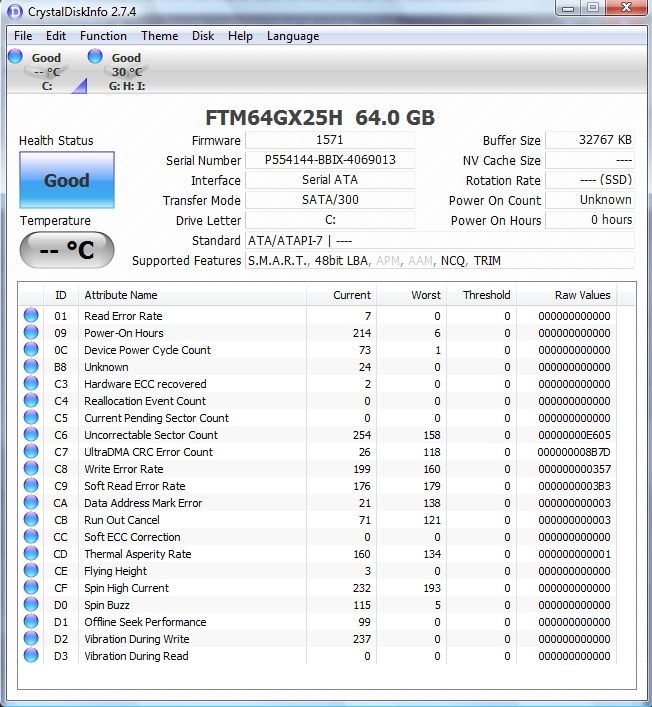
Task: Click the status orb for UltraDMA CRC Error Count
Action: (31, 451)
